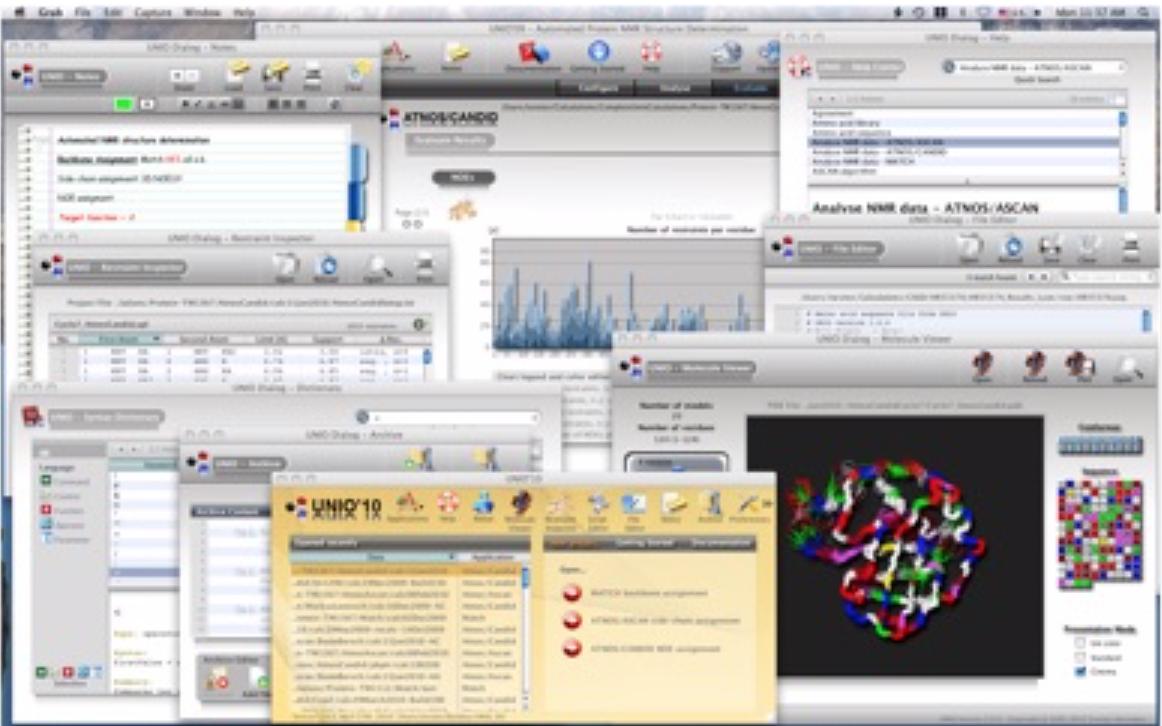Click the Save icon in File Editor window
The width and height of the screenshot is (1162, 726).
click(1050, 247)
